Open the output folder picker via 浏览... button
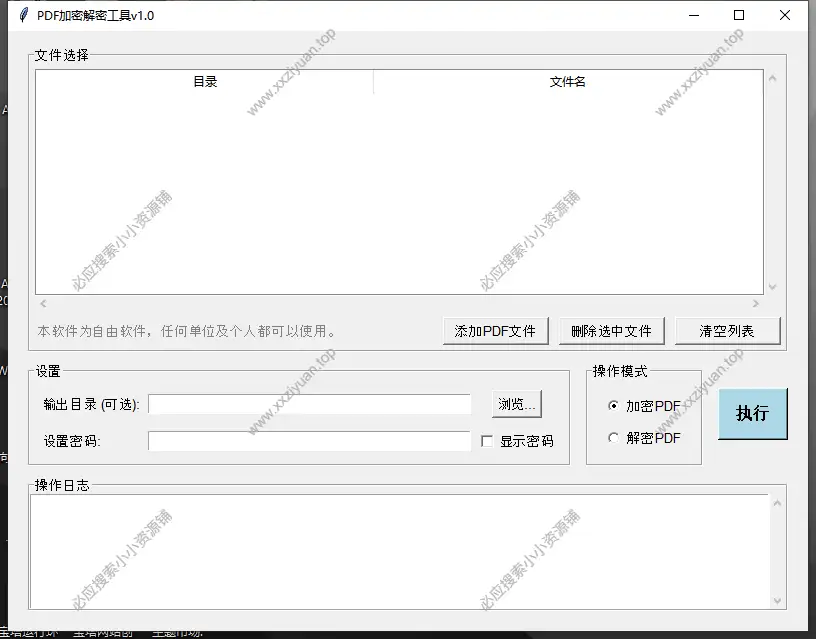Viewport: 816px width, 639px height. (519, 403)
